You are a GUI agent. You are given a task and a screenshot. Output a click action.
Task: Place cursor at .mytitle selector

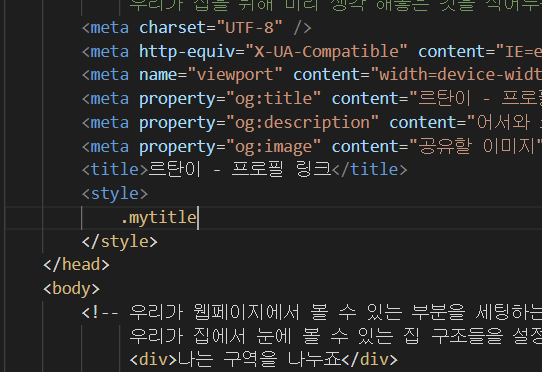[x=159, y=218]
